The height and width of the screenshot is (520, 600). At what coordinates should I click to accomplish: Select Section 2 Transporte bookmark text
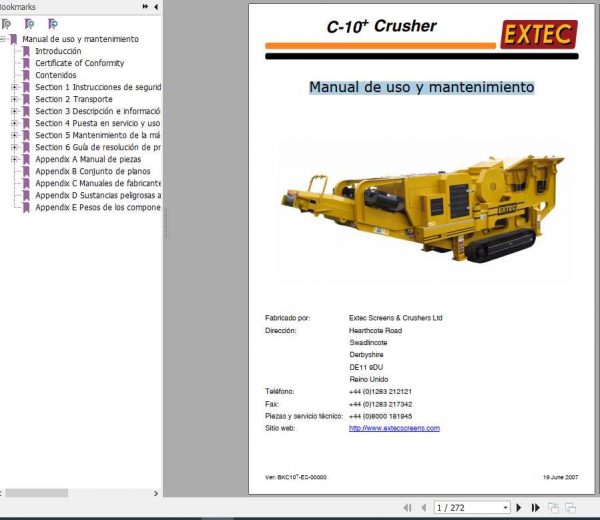point(74,99)
